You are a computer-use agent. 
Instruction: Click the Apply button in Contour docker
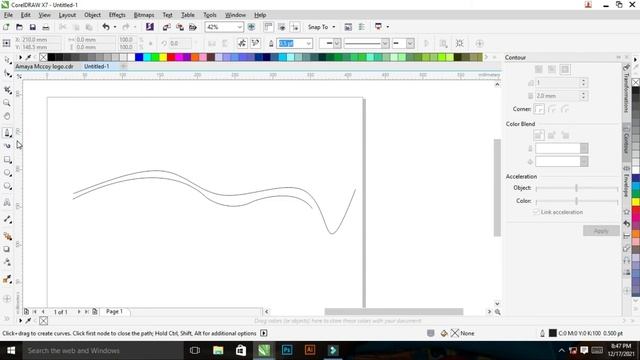click(601, 231)
